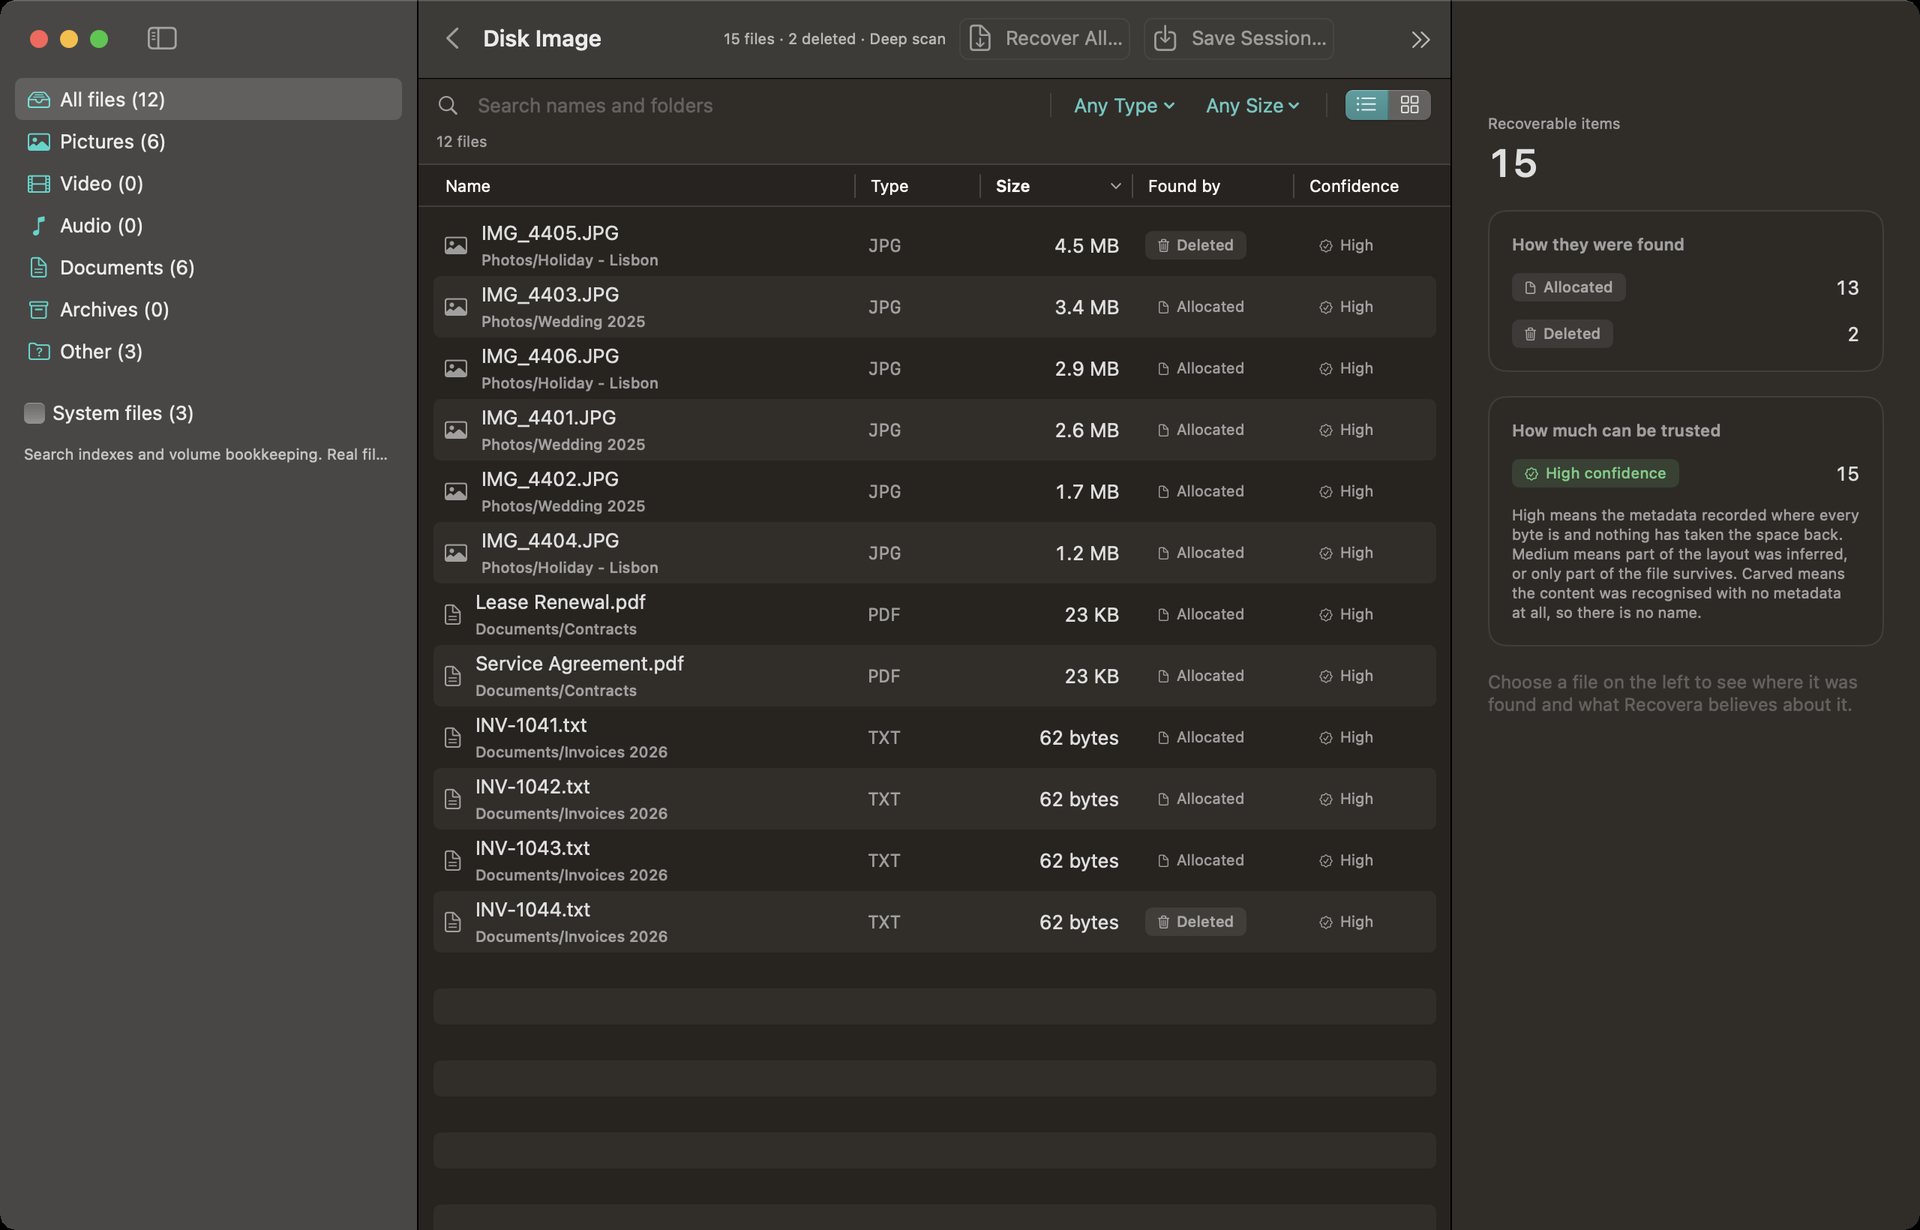Select the IMG_4403.JPG file row

[934, 307]
